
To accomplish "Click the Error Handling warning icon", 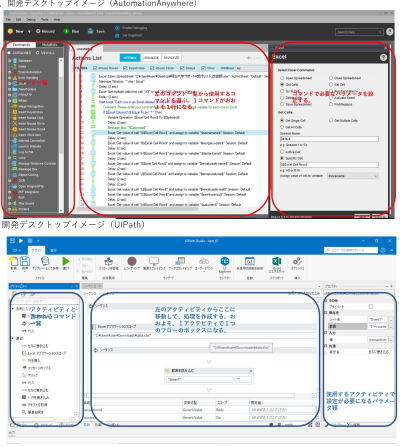I will click(15, 78).
